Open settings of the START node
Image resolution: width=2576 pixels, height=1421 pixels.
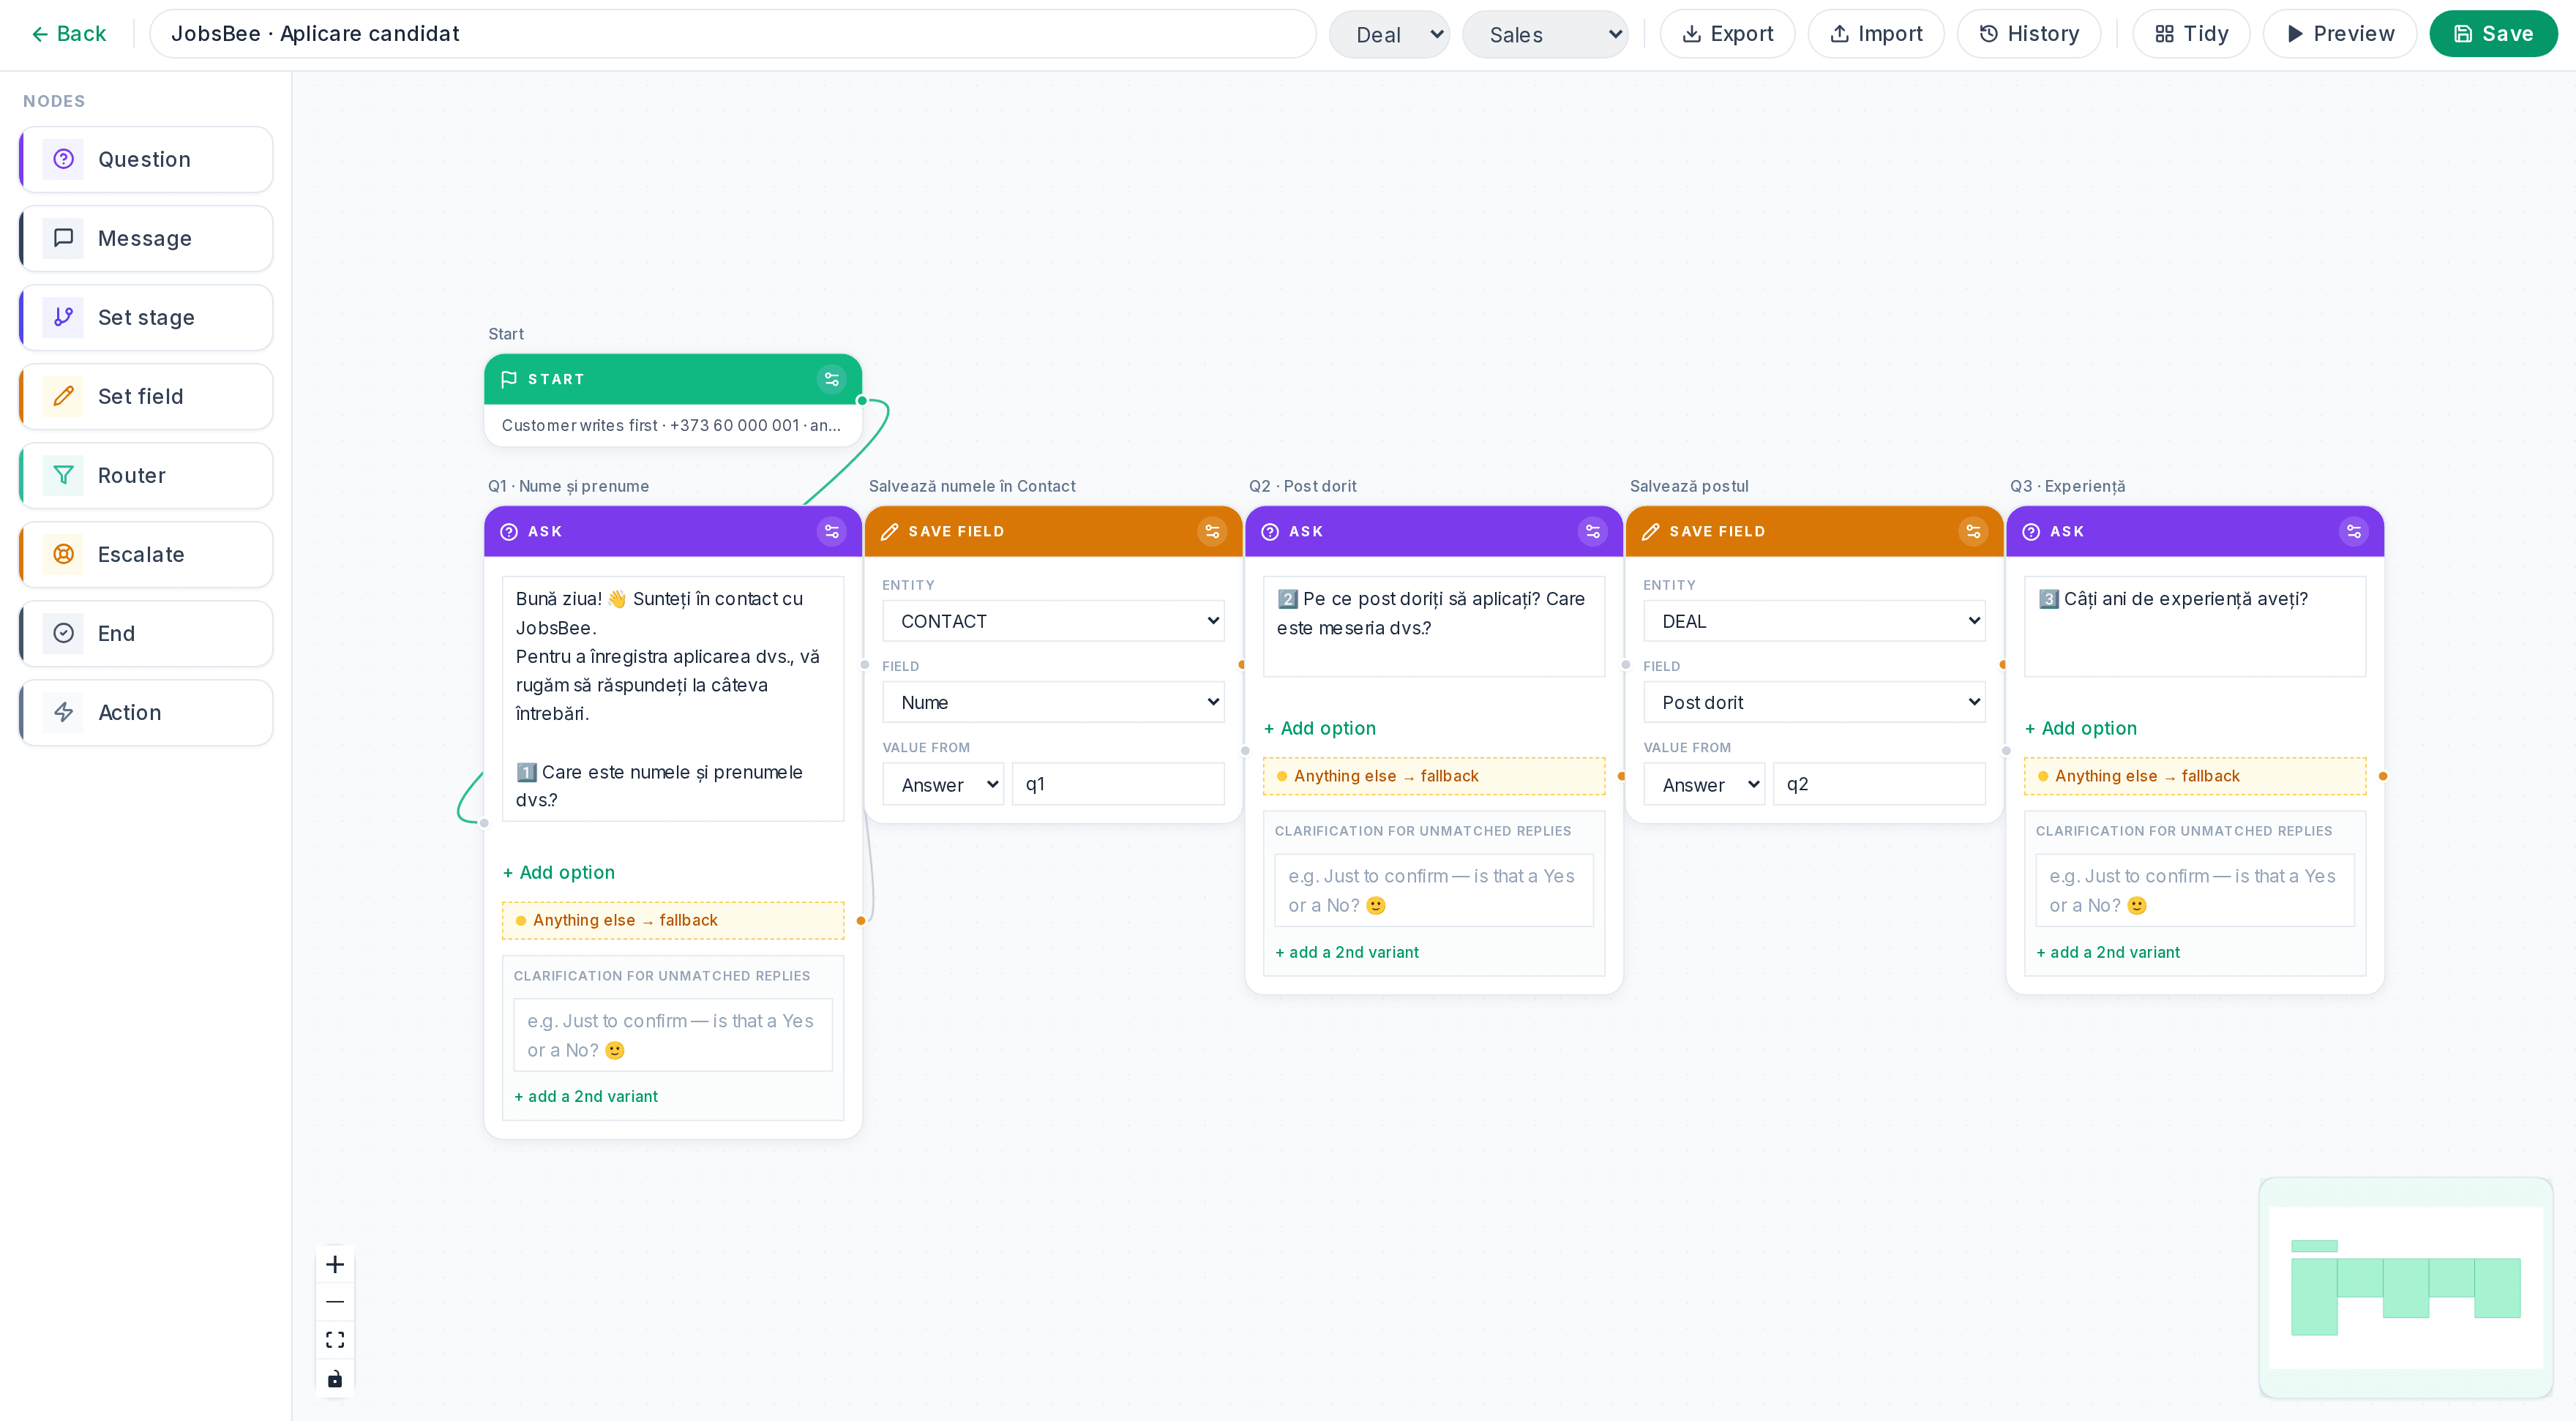(831, 379)
